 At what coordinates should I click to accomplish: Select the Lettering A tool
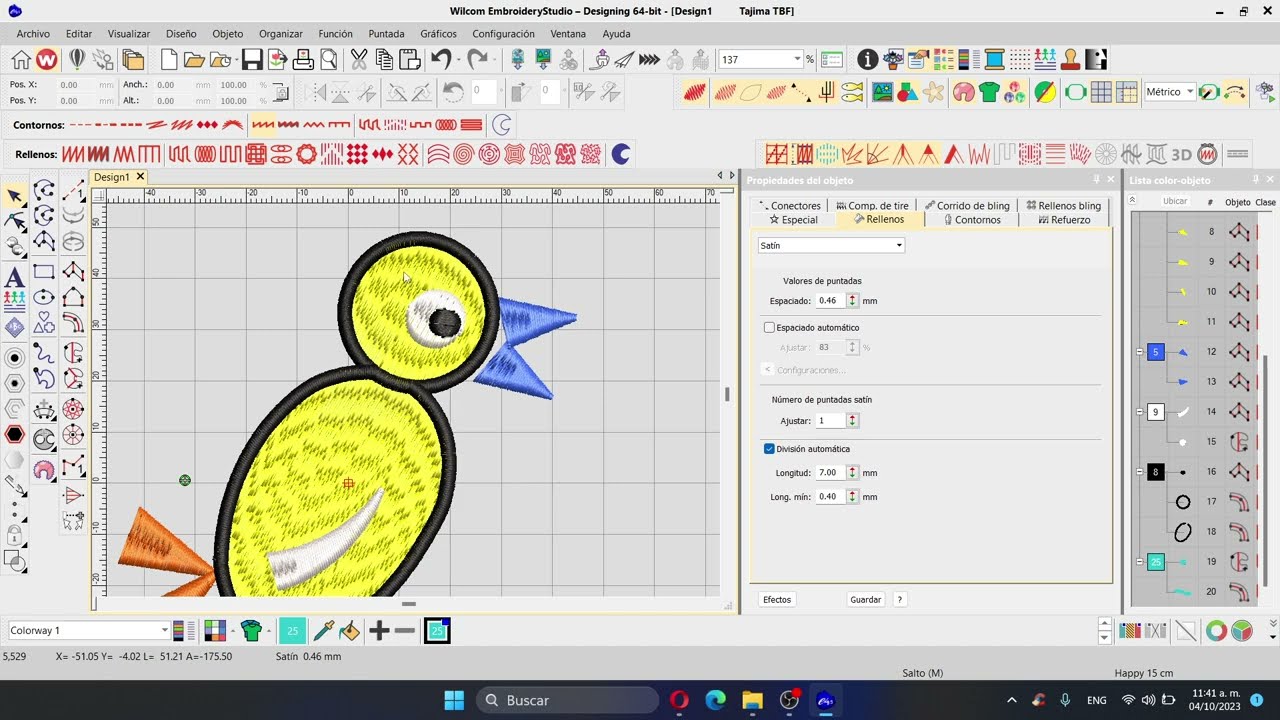pos(15,277)
